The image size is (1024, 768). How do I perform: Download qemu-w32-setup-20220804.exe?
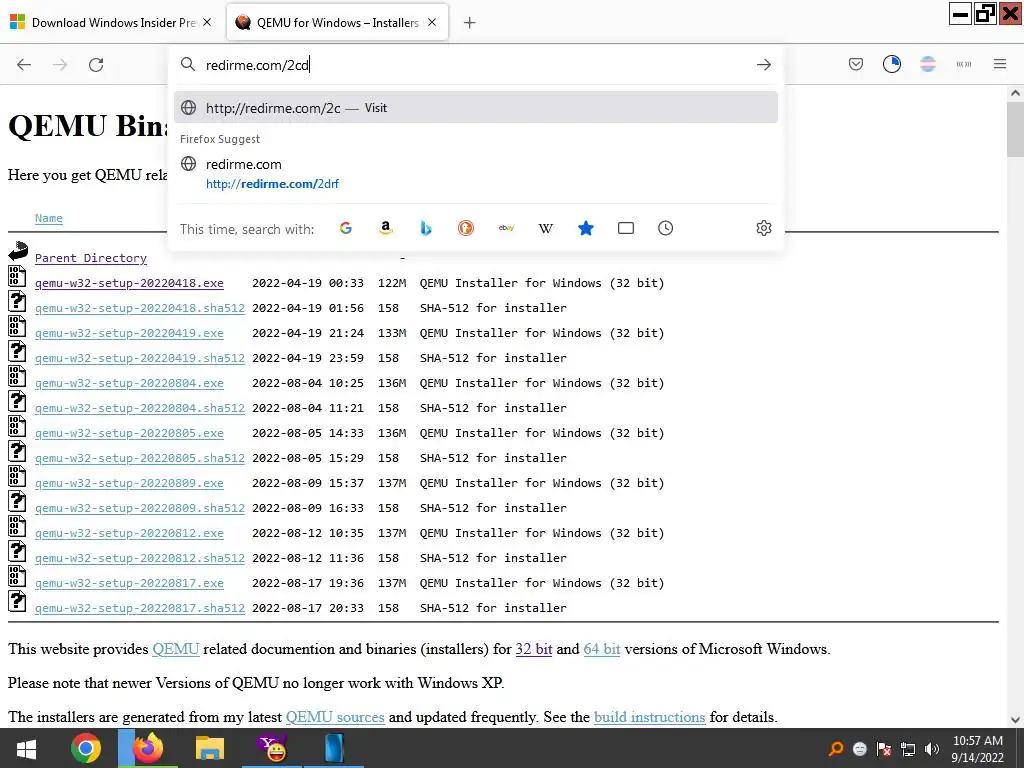tap(129, 383)
